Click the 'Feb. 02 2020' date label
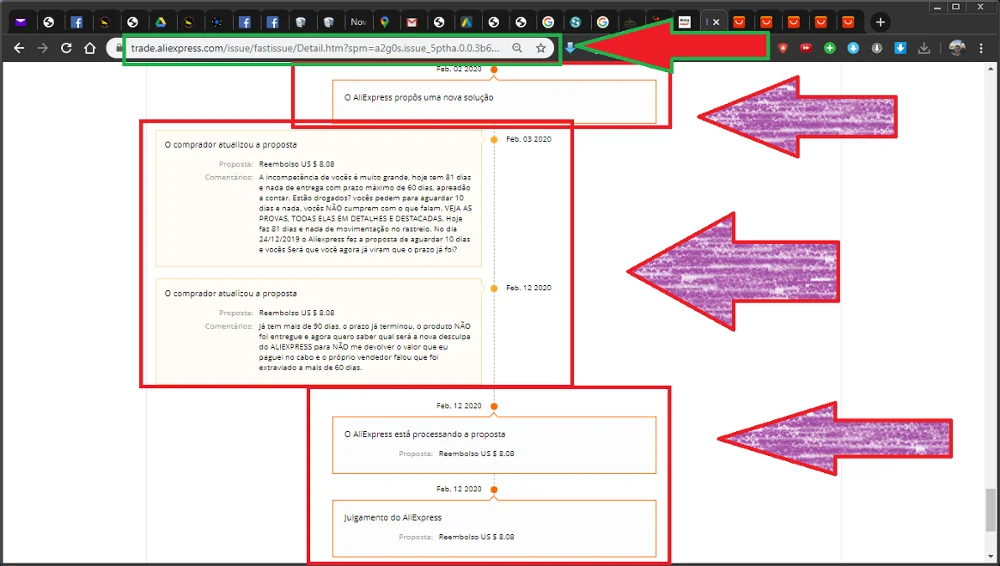 tap(459, 69)
